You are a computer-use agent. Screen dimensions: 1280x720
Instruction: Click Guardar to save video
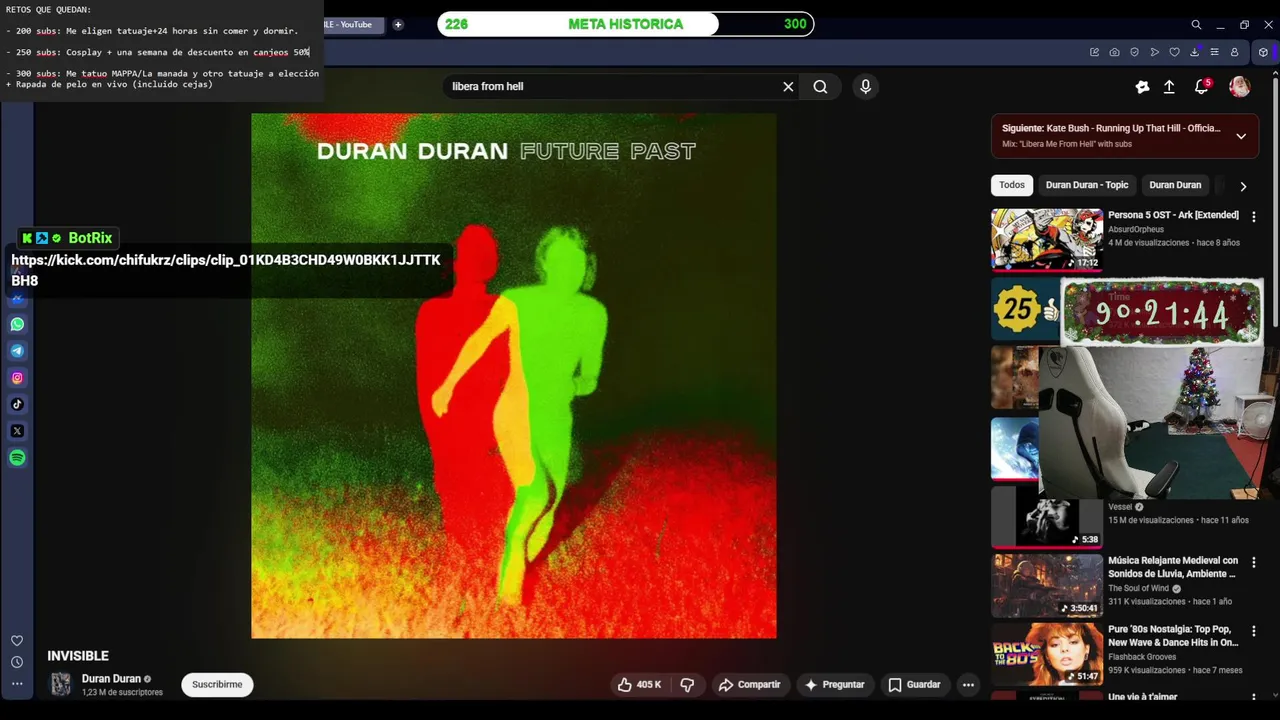[x=914, y=684]
